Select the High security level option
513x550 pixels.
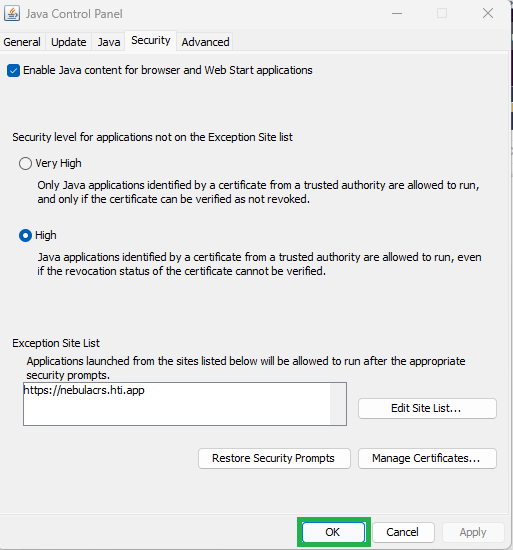point(25,235)
